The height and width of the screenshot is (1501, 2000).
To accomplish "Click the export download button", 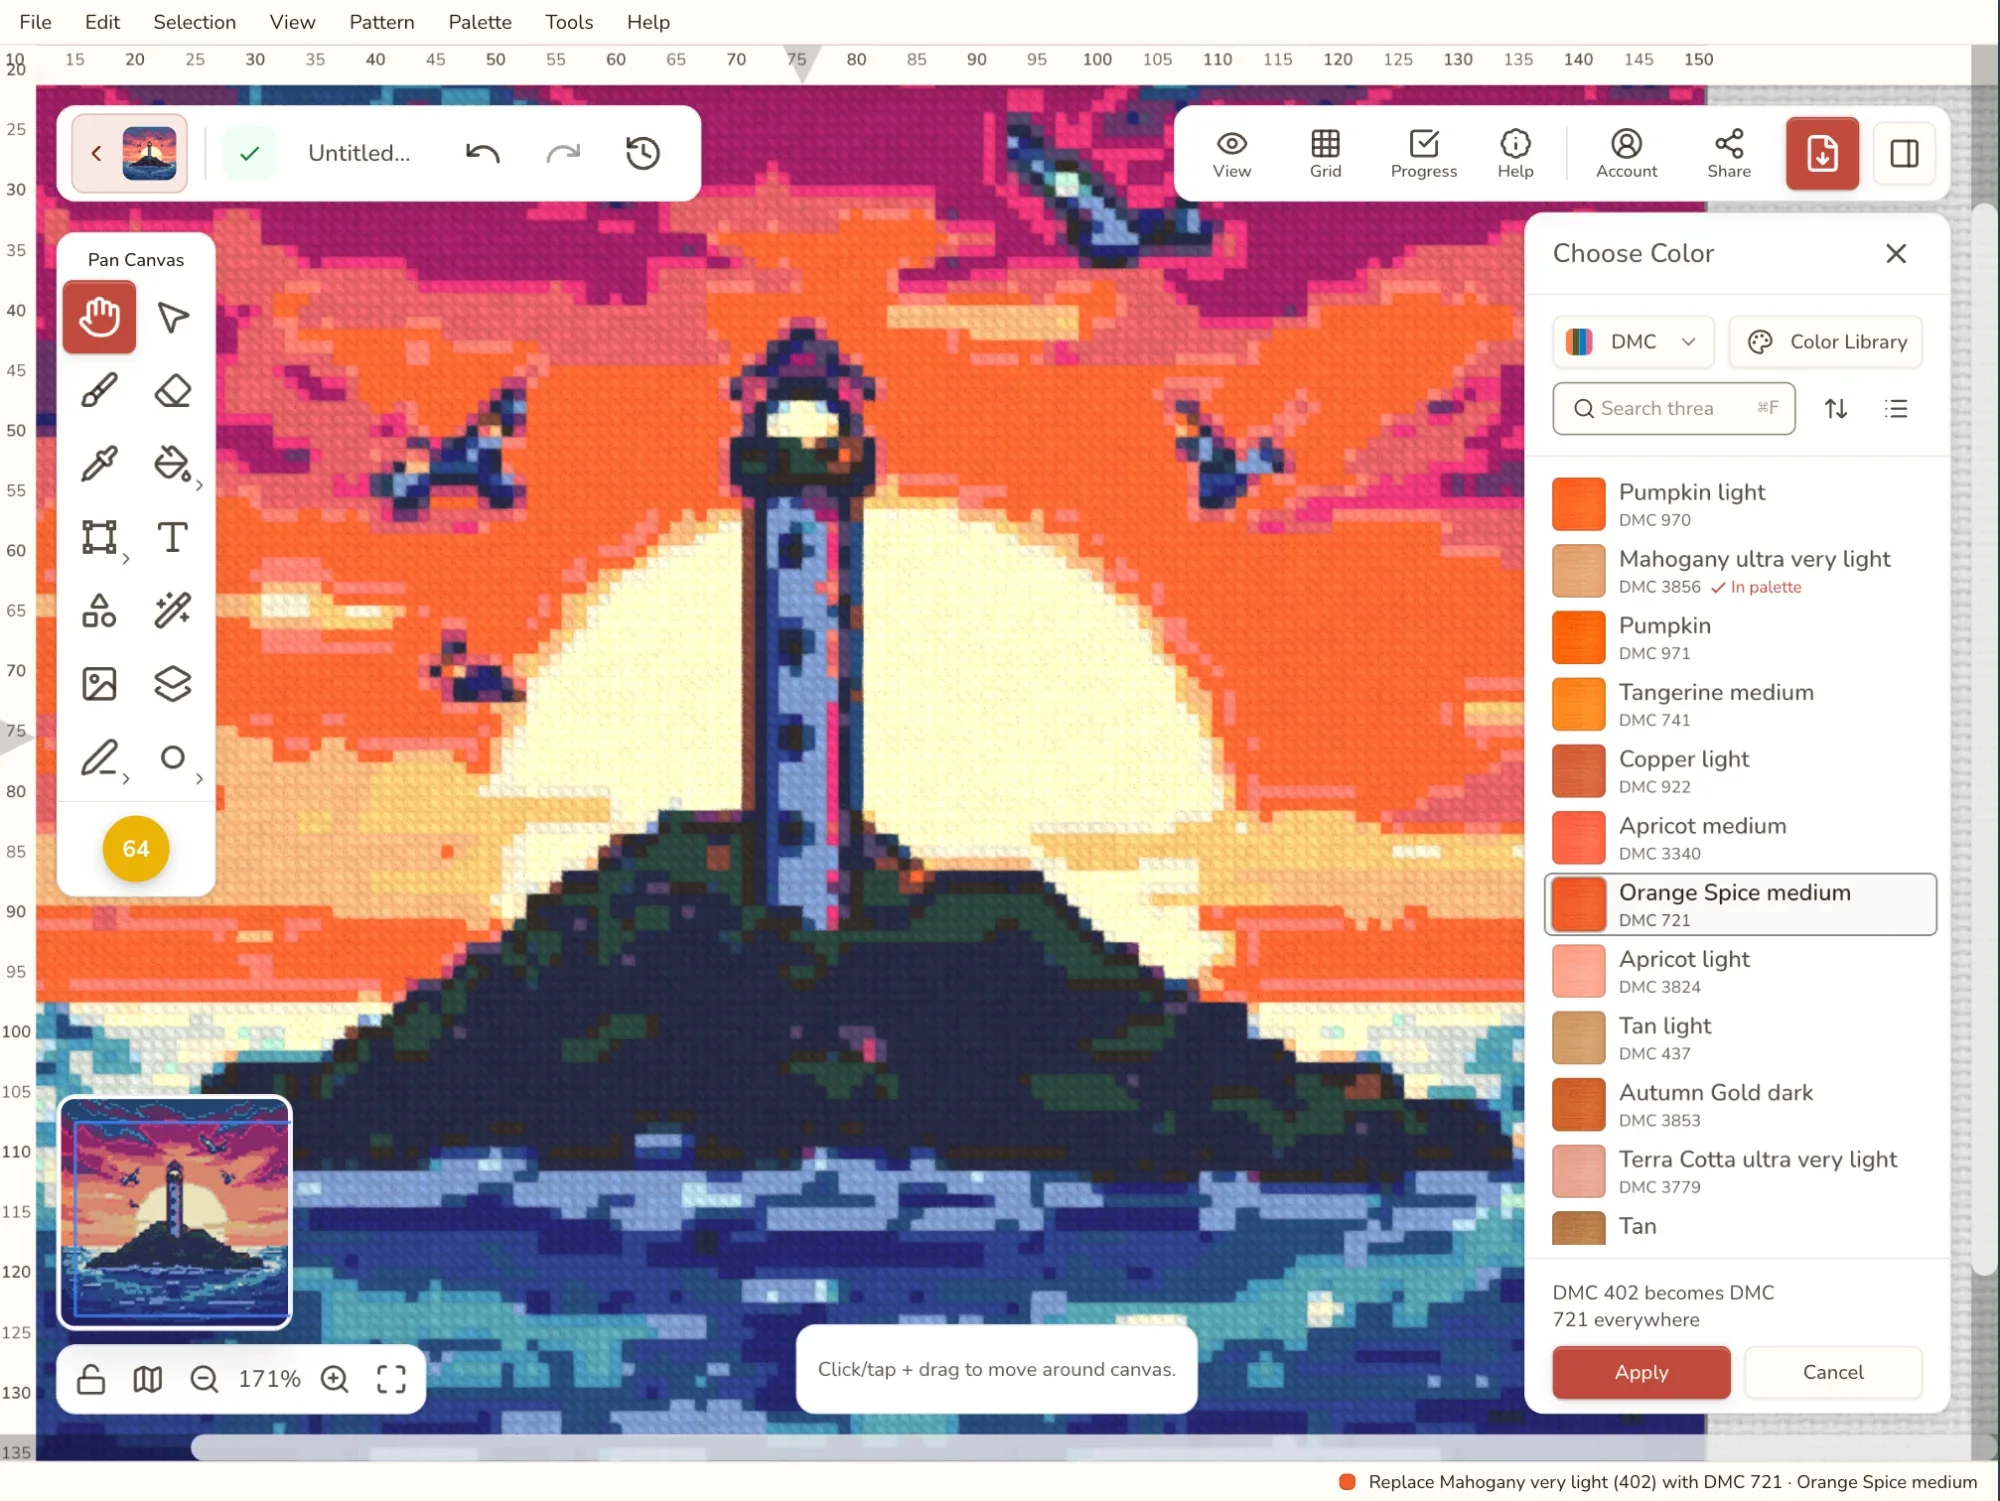I will (x=1822, y=153).
